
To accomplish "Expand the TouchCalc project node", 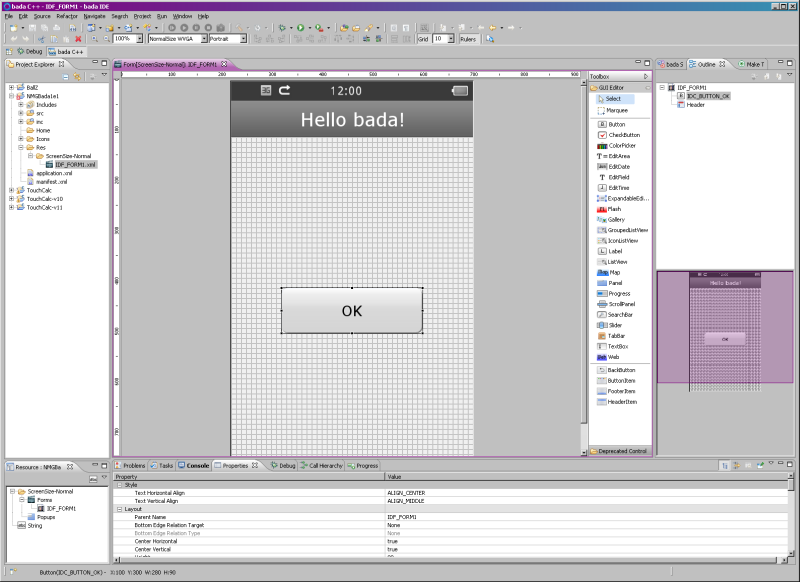I will point(11,189).
